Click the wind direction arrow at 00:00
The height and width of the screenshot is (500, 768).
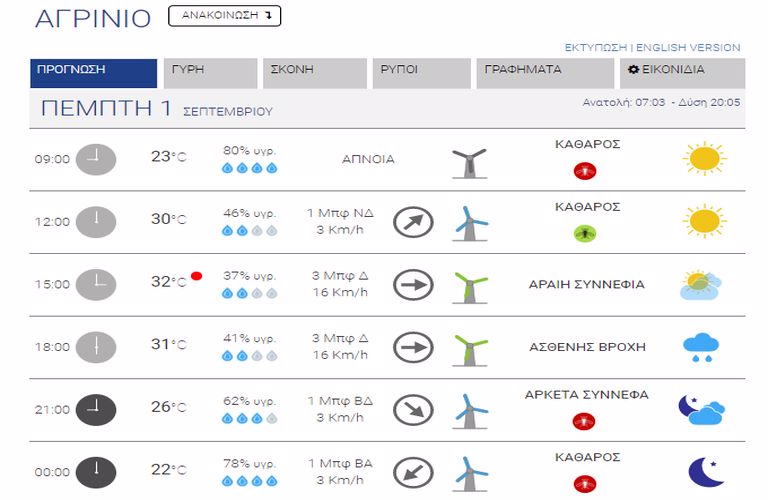pos(413,473)
